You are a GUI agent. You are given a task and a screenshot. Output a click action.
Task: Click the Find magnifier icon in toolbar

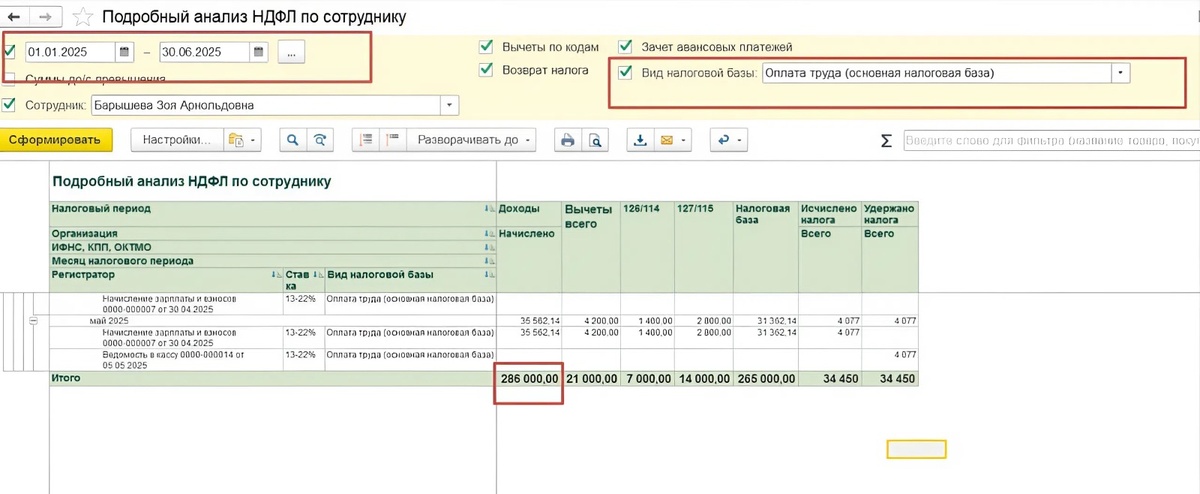click(x=292, y=140)
